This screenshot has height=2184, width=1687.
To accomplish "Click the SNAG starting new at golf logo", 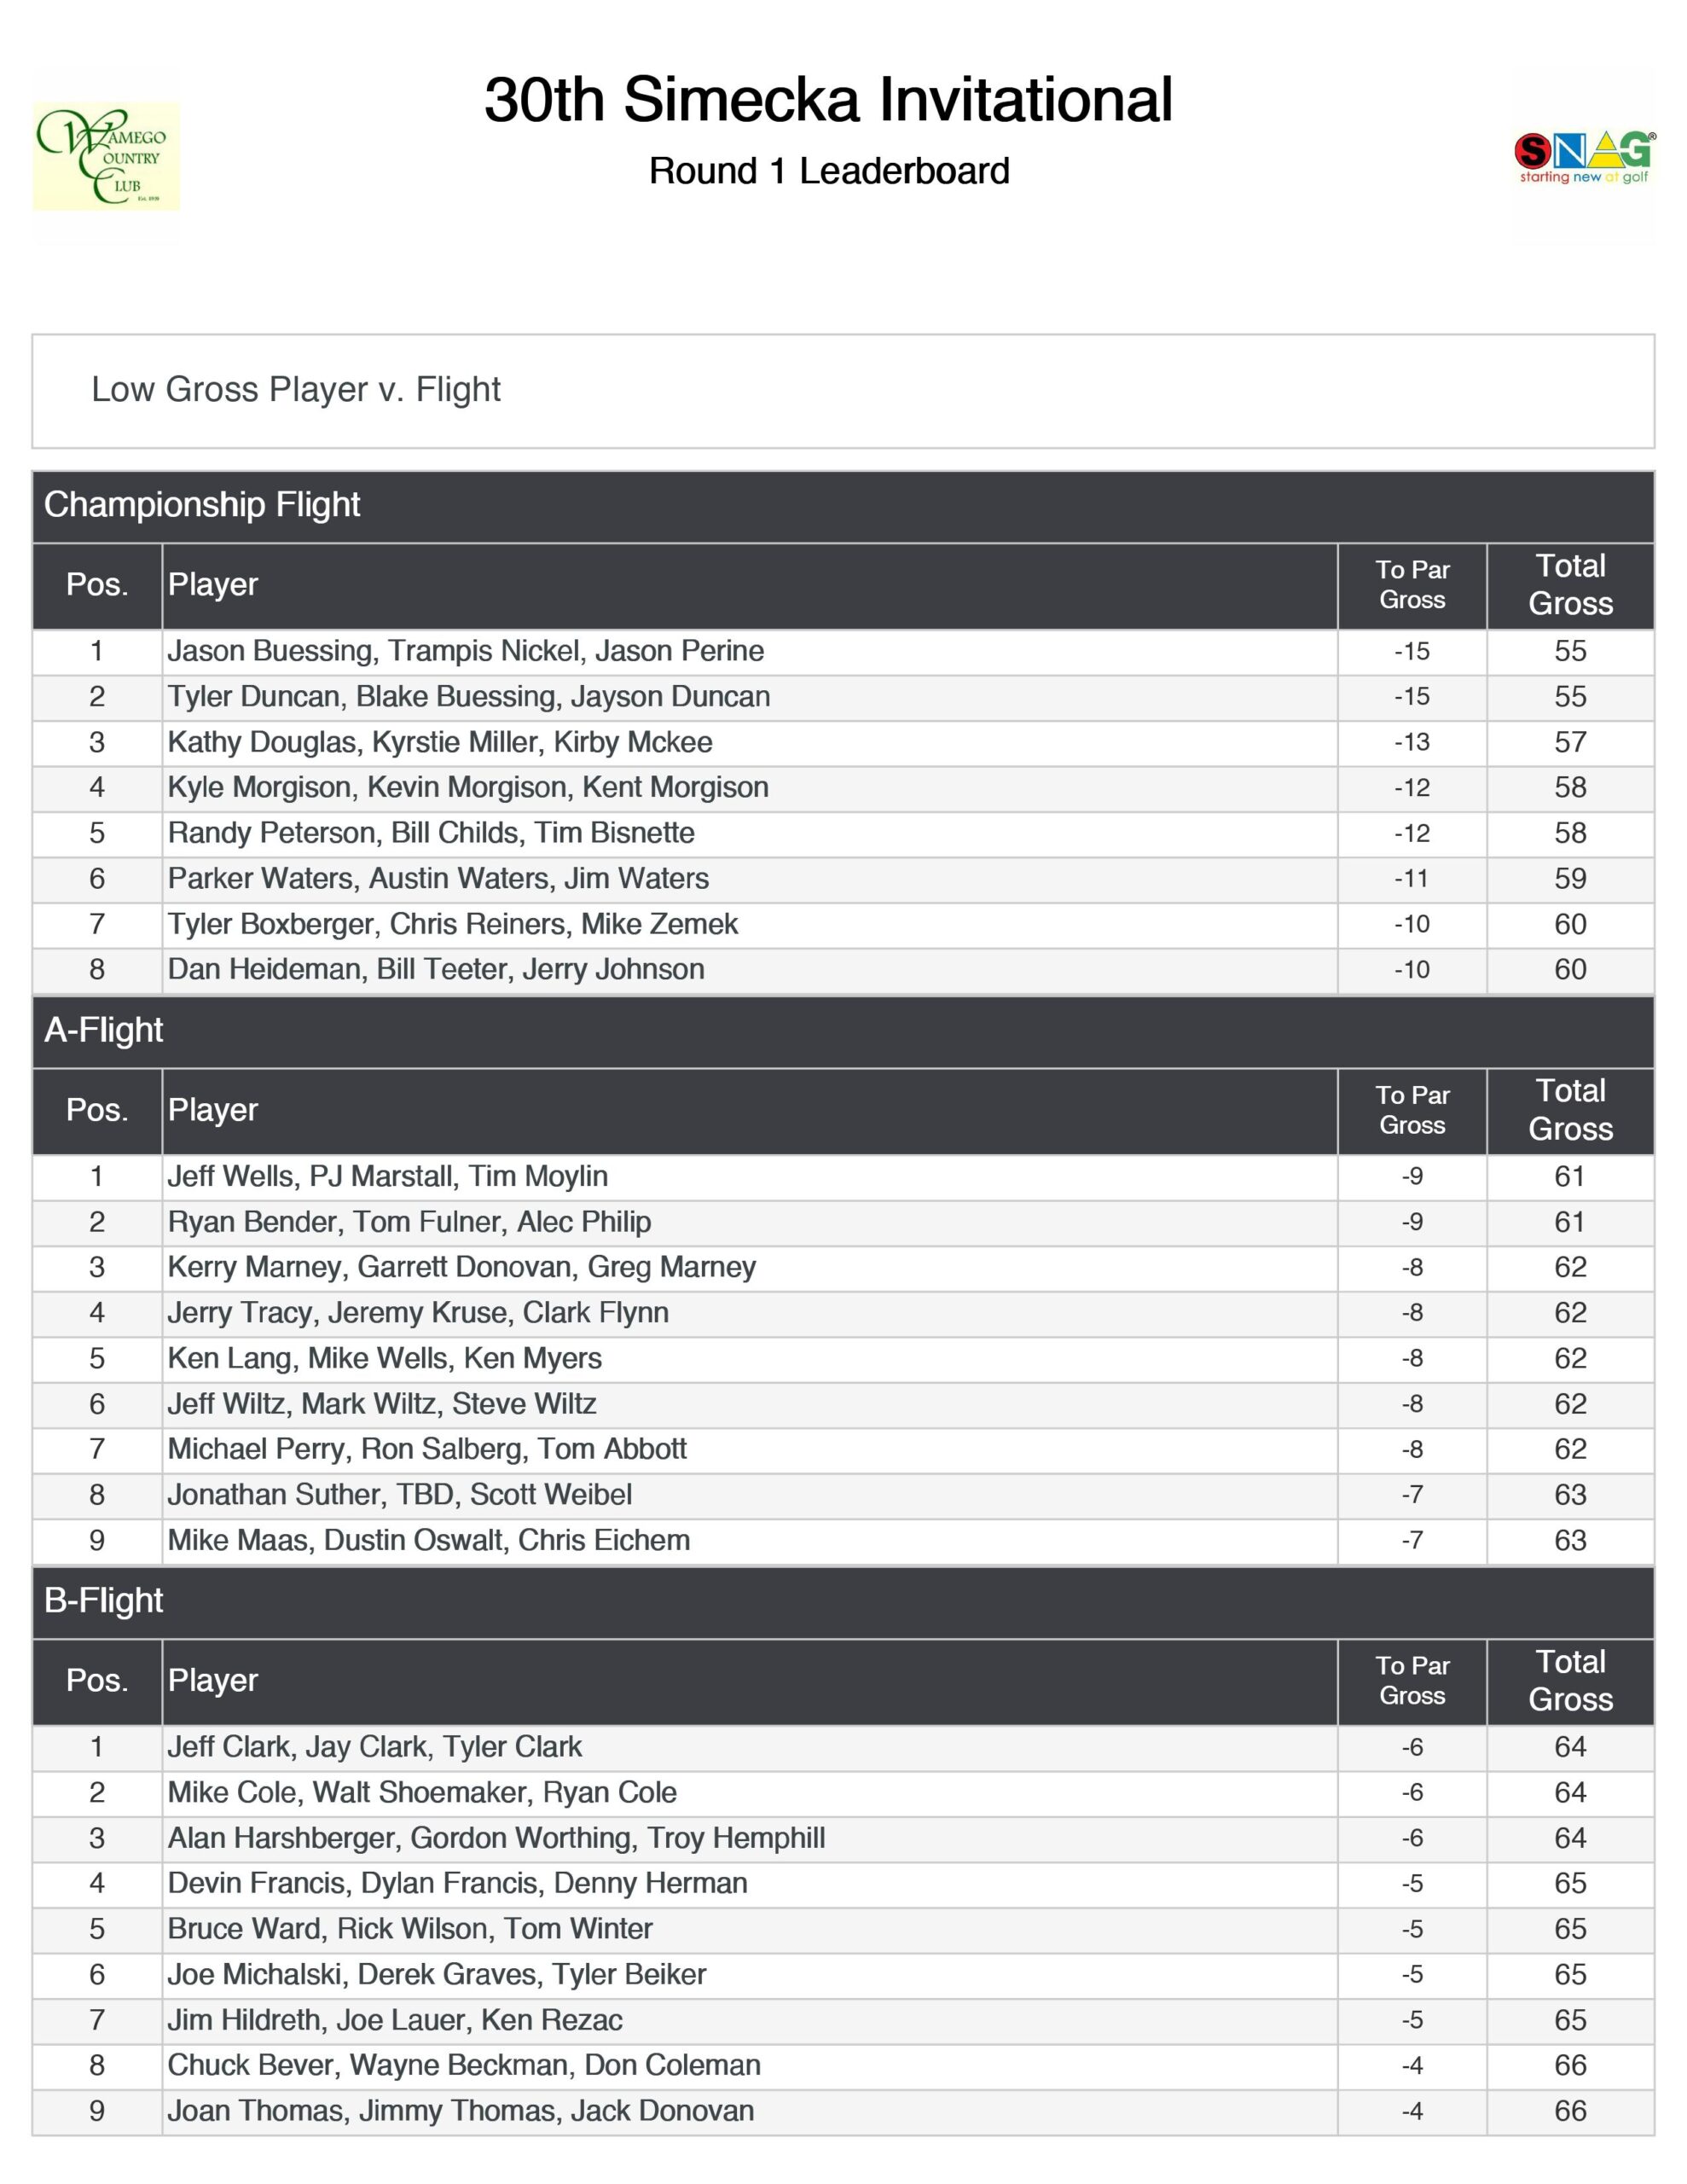I will (x=1584, y=157).
